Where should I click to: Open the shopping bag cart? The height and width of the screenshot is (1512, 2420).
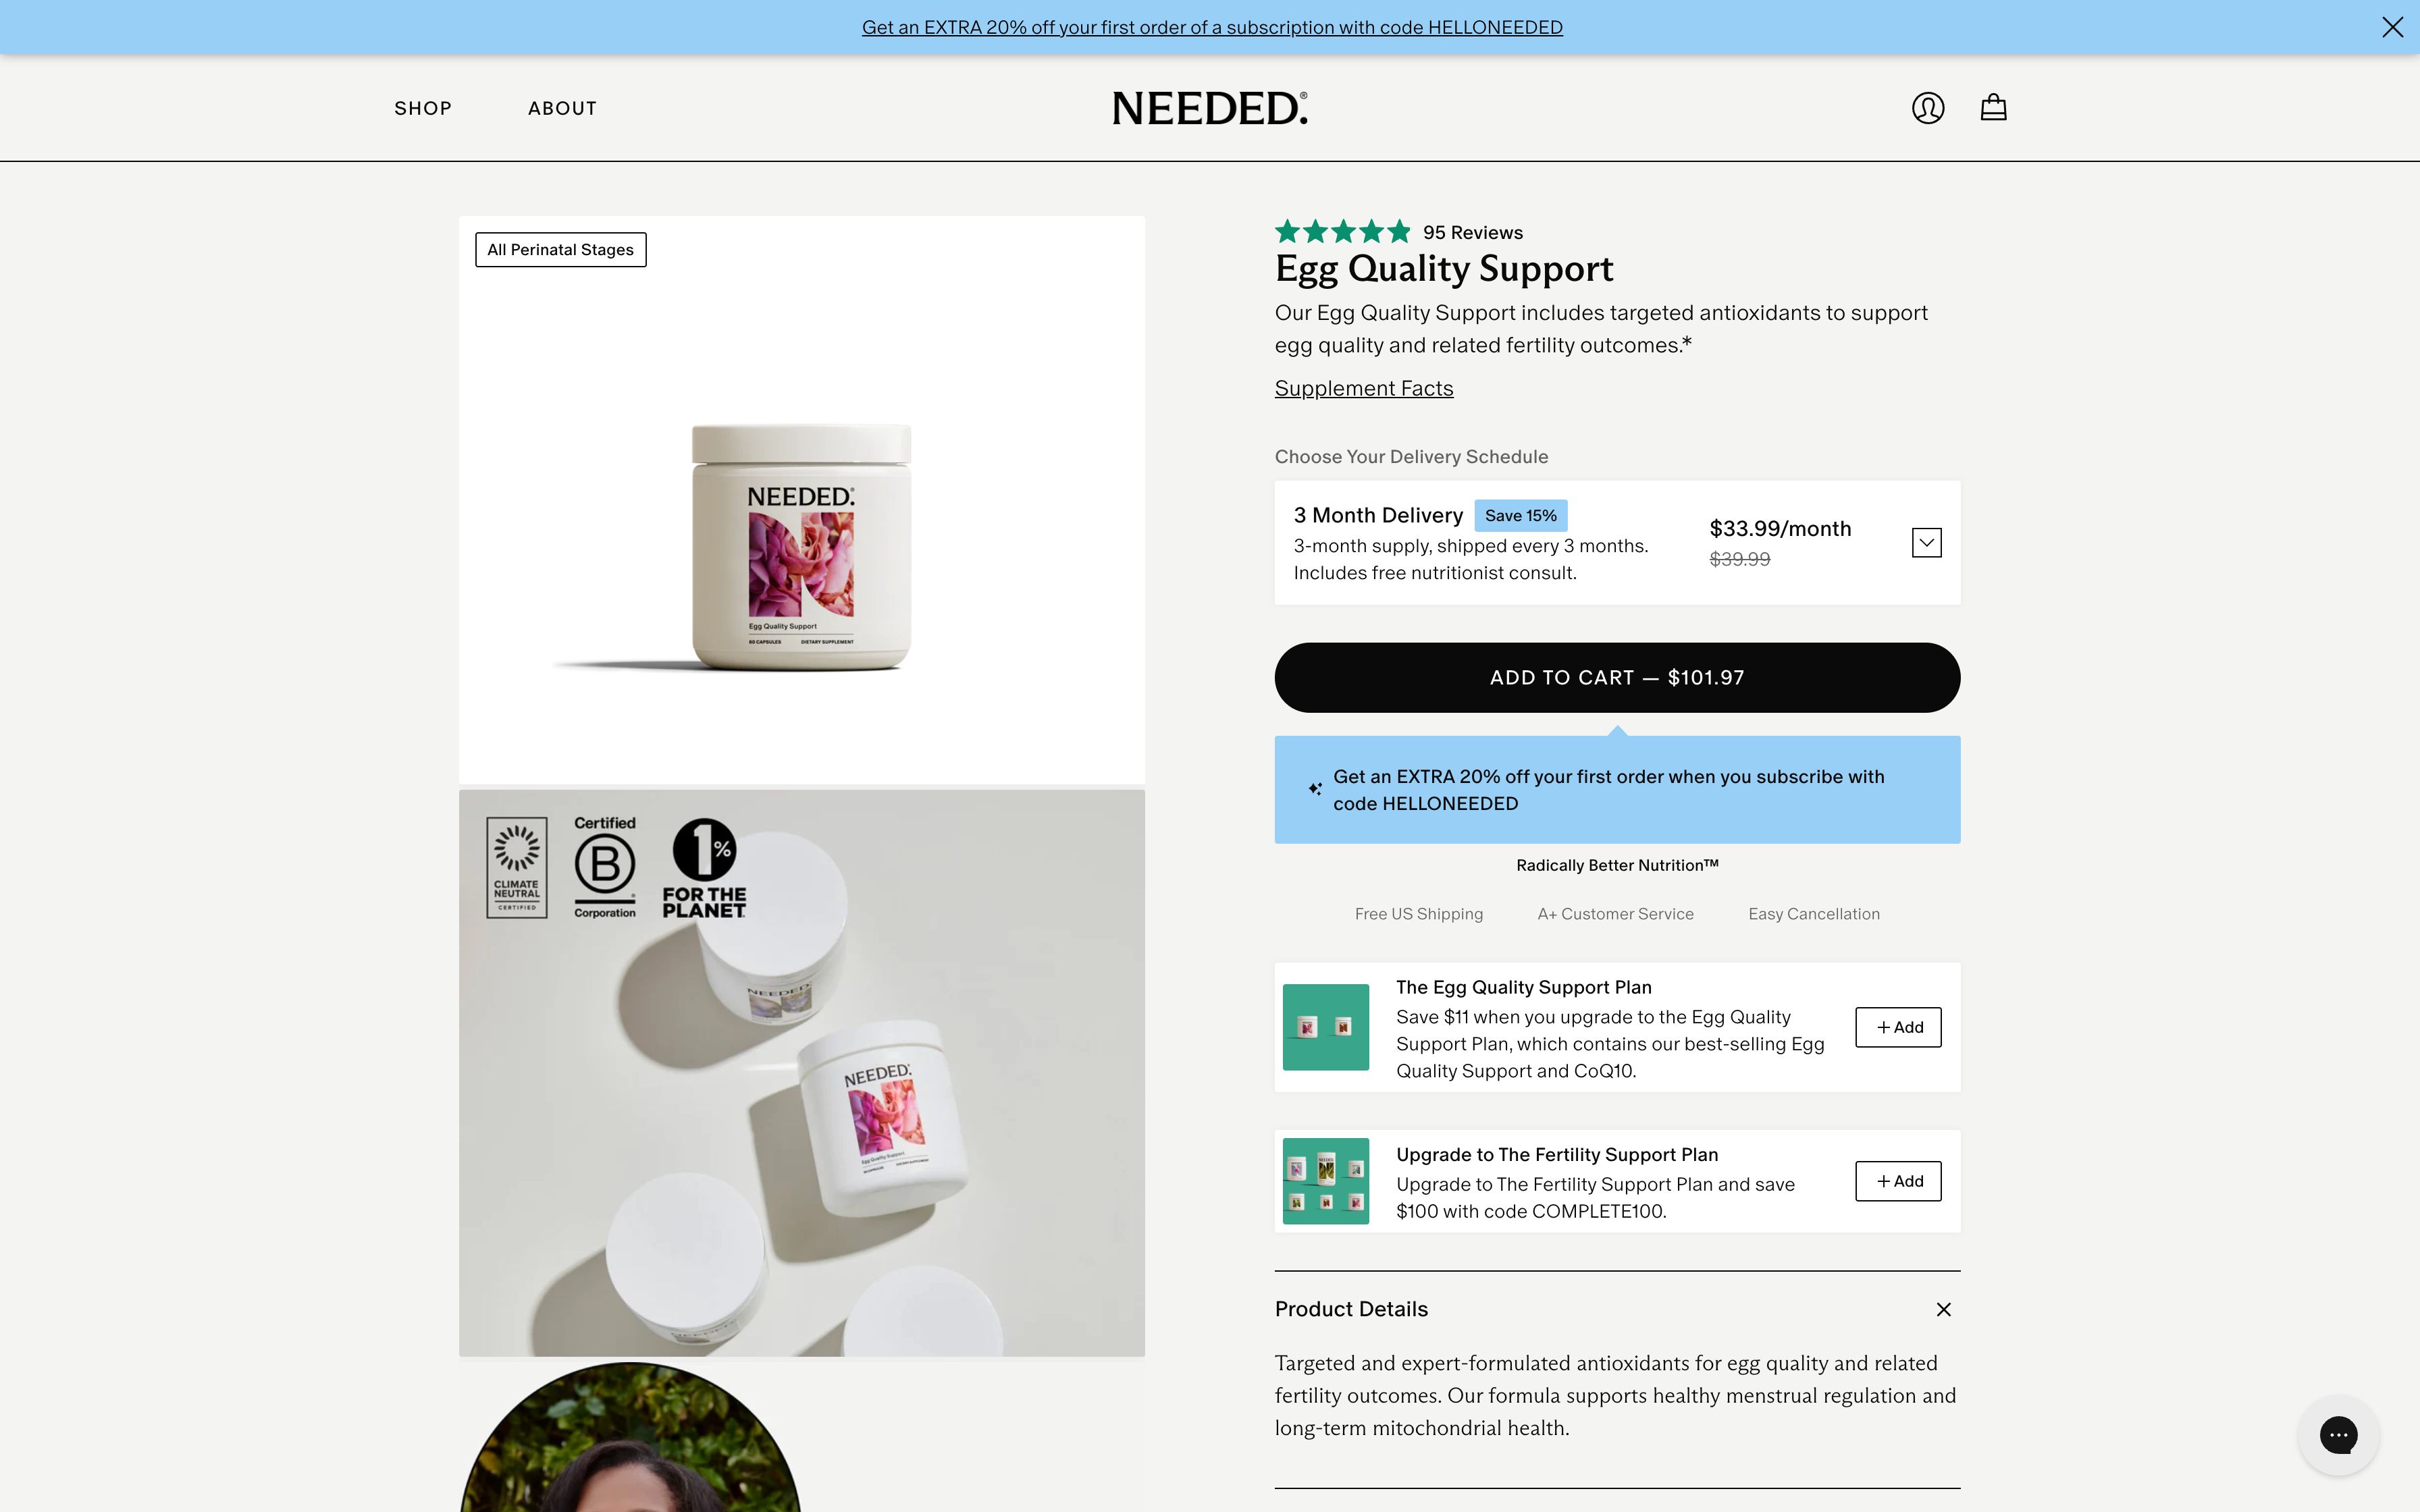pyautogui.click(x=1993, y=107)
